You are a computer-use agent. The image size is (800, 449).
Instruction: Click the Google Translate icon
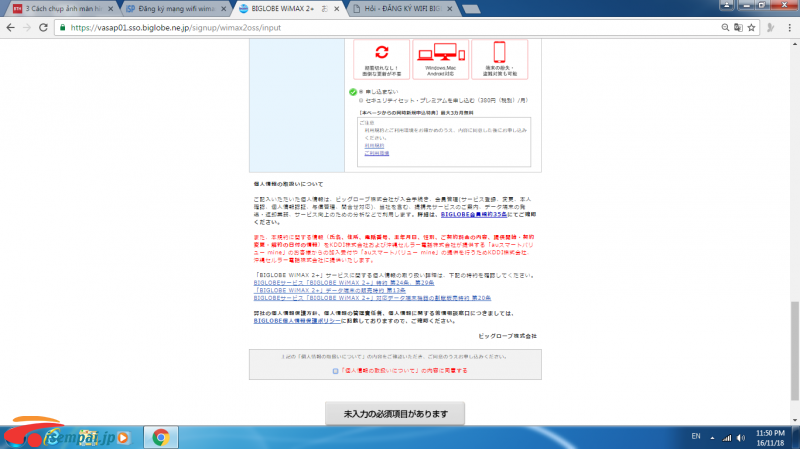click(x=738, y=28)
